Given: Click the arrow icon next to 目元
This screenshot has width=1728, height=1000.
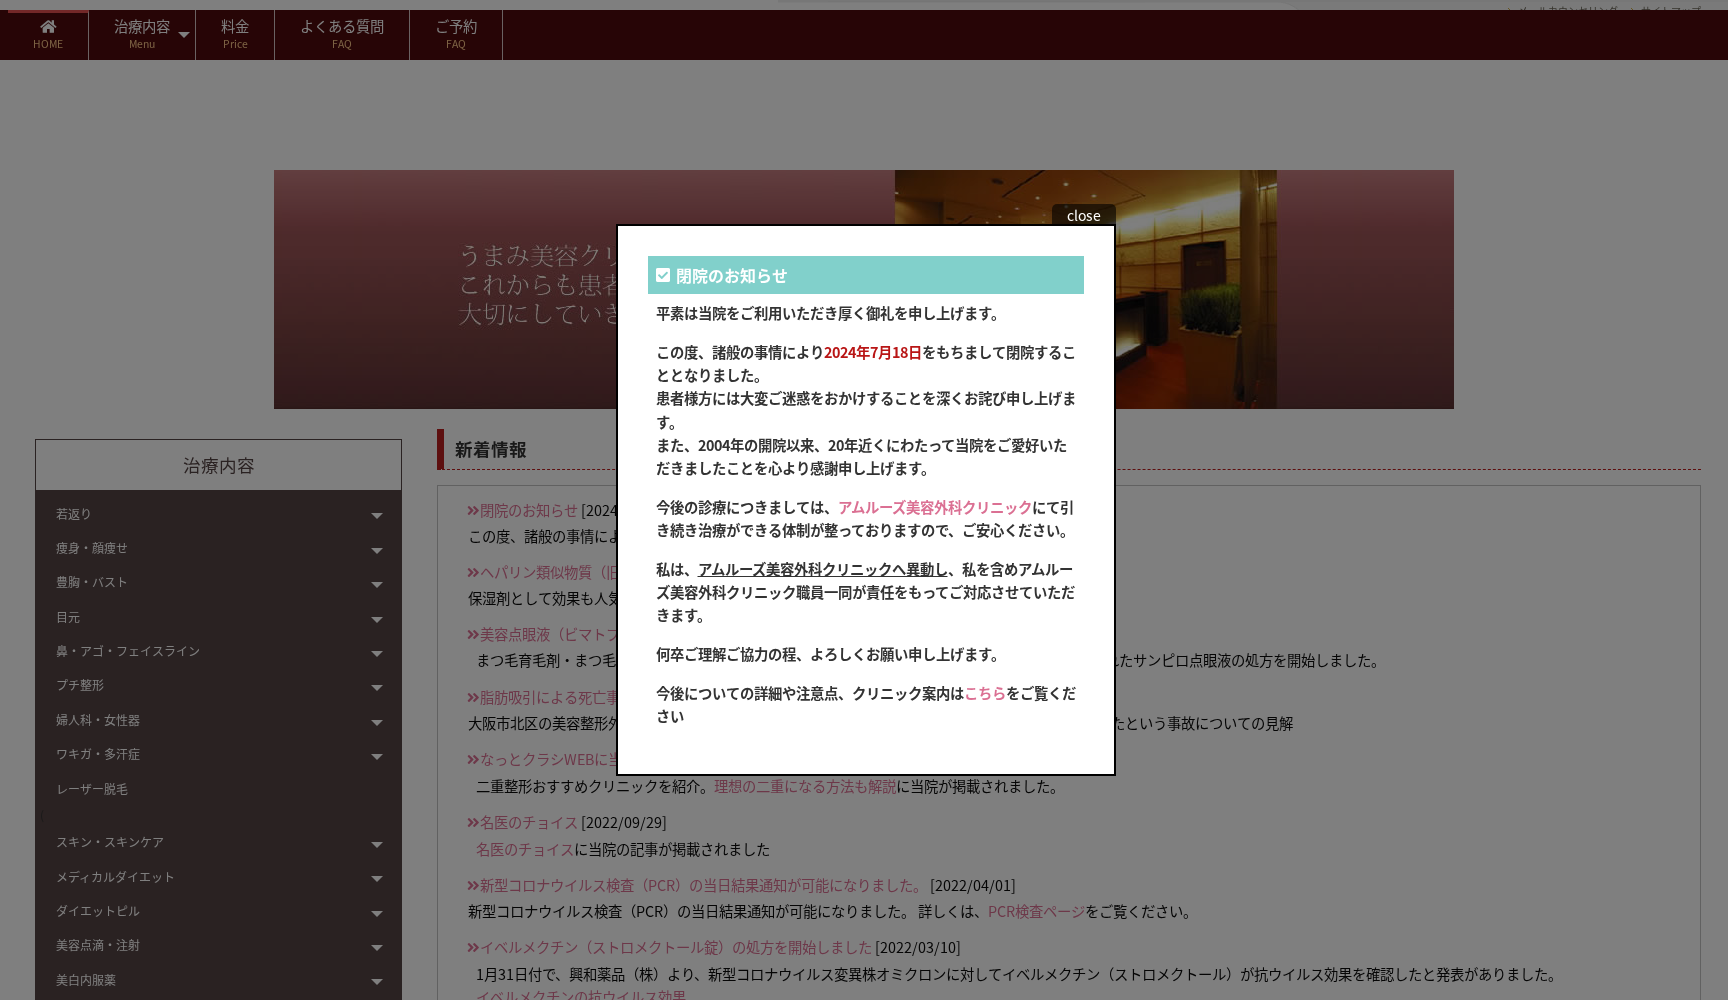Looking at the screenshot, I should 376,619.
